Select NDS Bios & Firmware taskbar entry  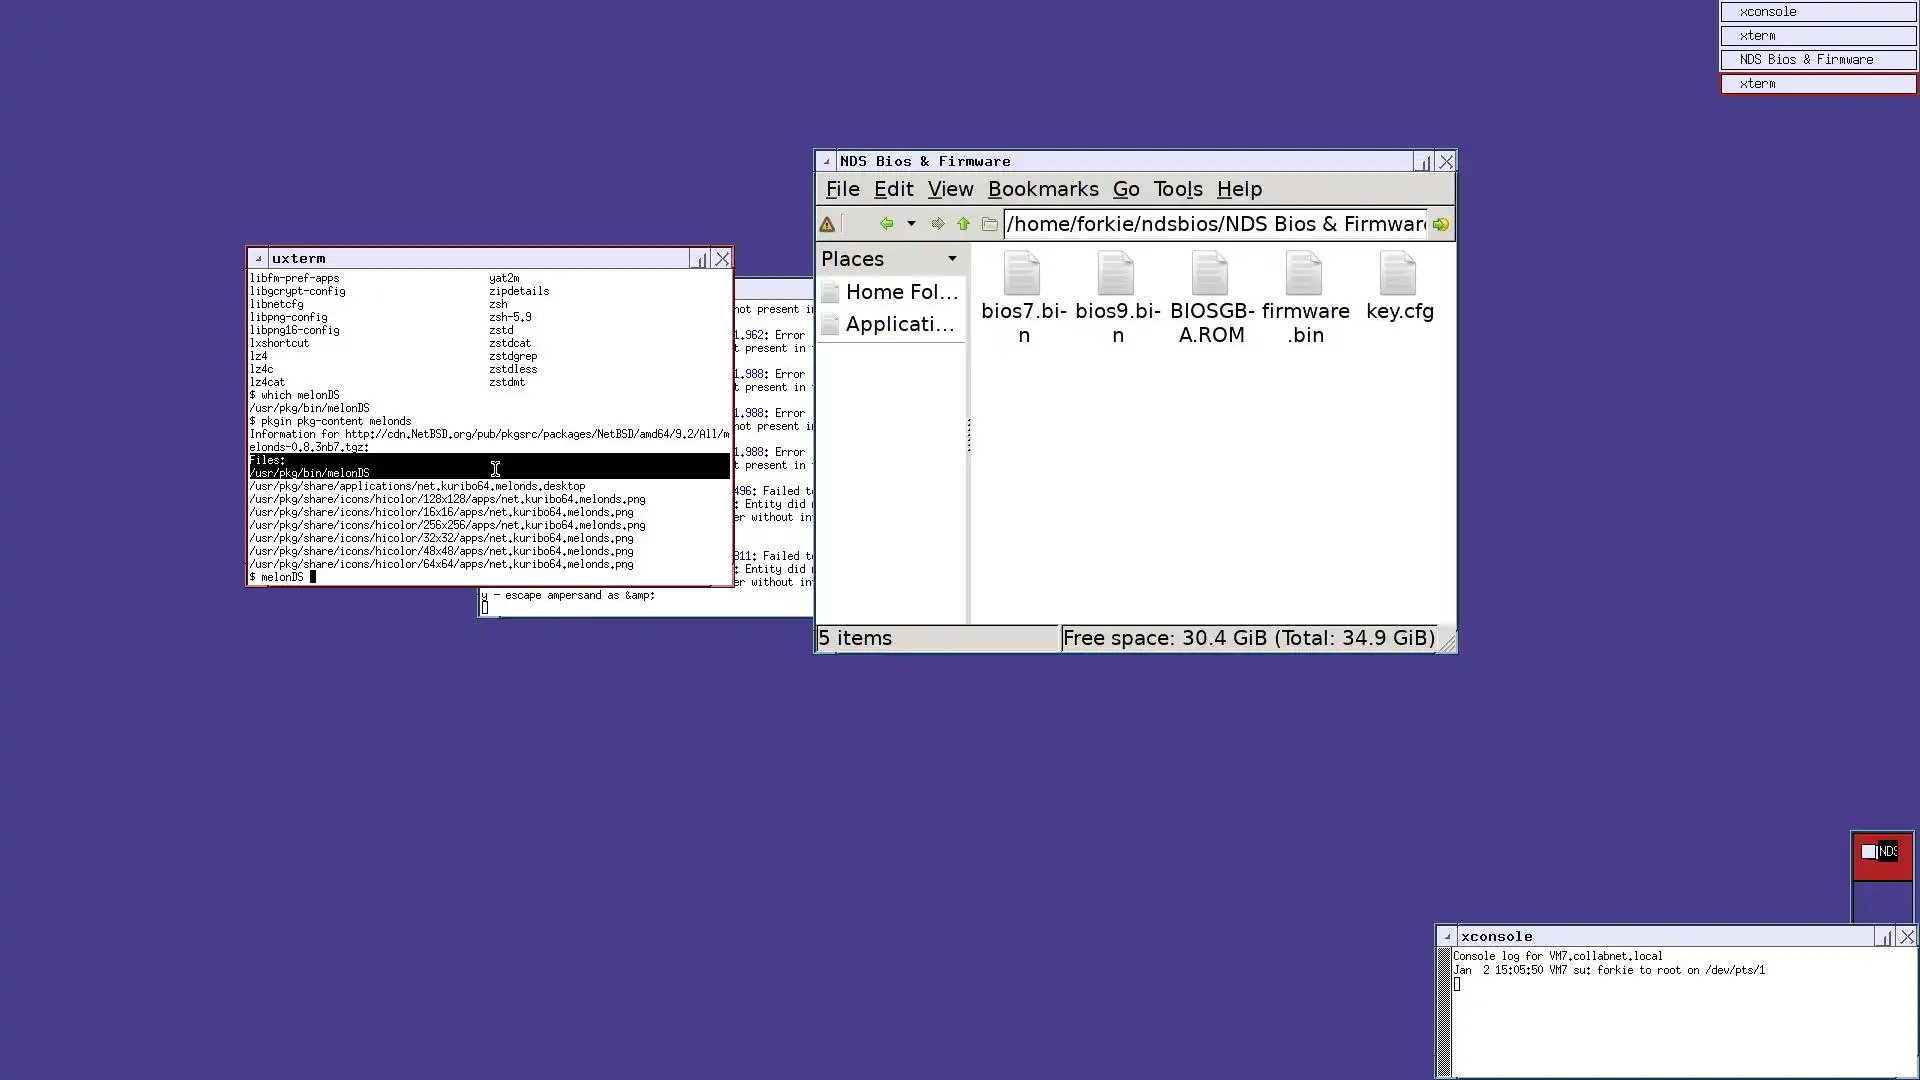tap(1817, 60)
